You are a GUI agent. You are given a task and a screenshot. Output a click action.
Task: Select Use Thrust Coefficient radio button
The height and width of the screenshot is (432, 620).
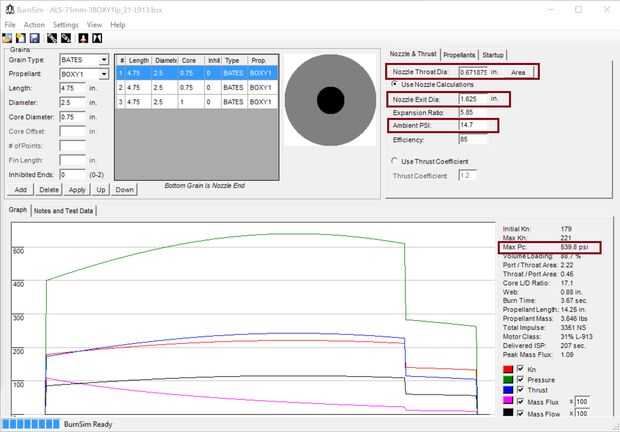click(x=394, y=160)
